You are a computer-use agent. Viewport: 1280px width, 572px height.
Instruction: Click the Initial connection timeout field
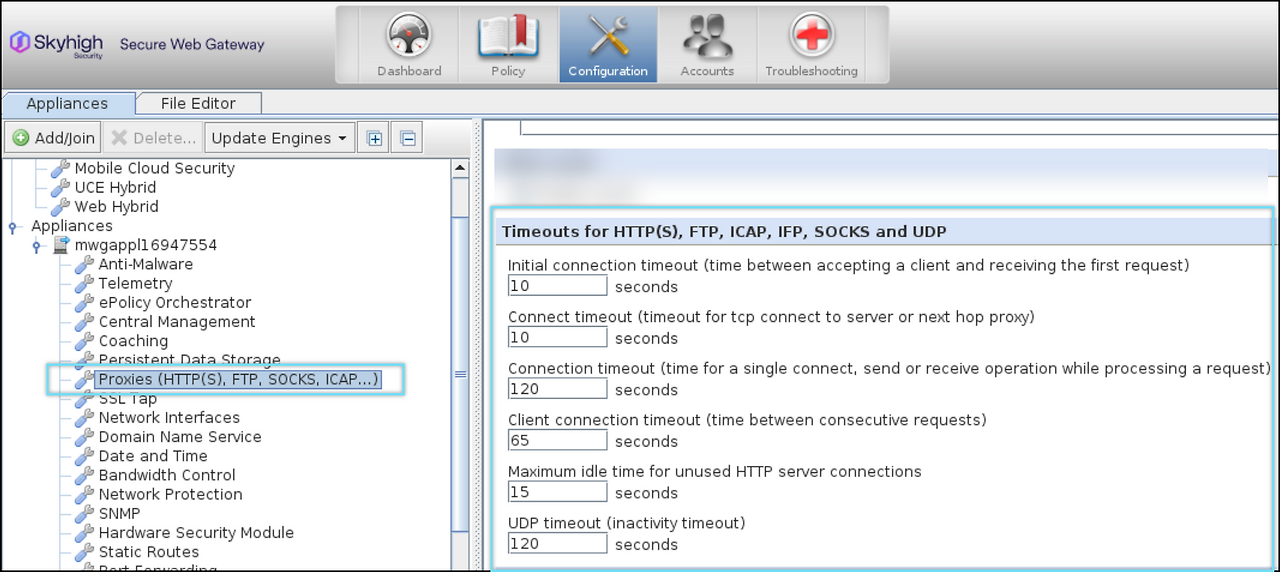tap(558, 286)
